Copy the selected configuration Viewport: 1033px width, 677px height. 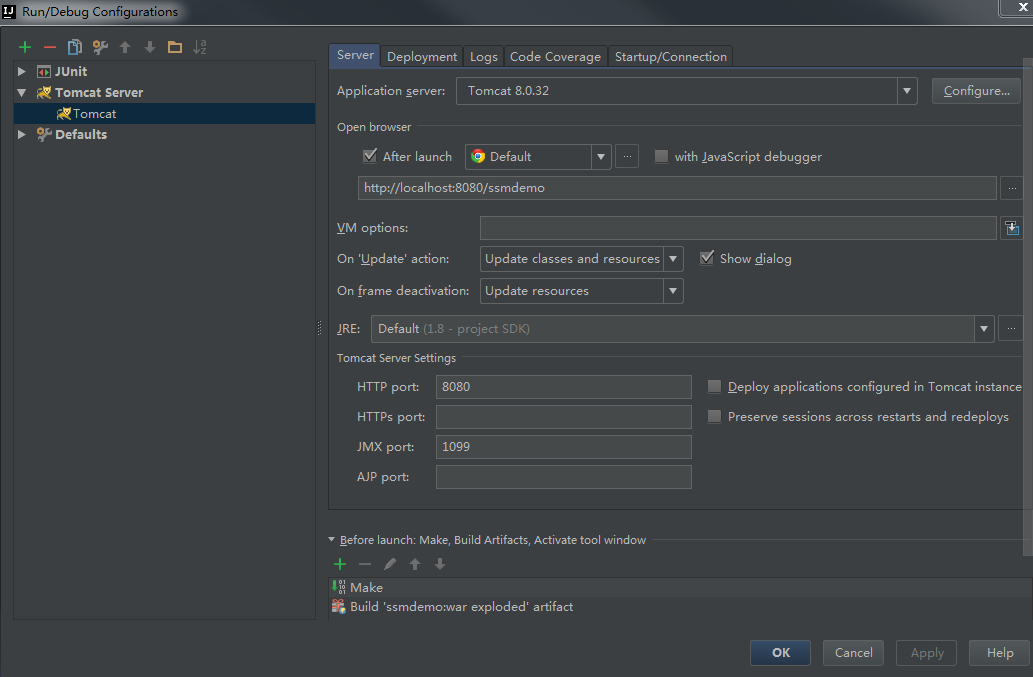[x=75, y=47]
